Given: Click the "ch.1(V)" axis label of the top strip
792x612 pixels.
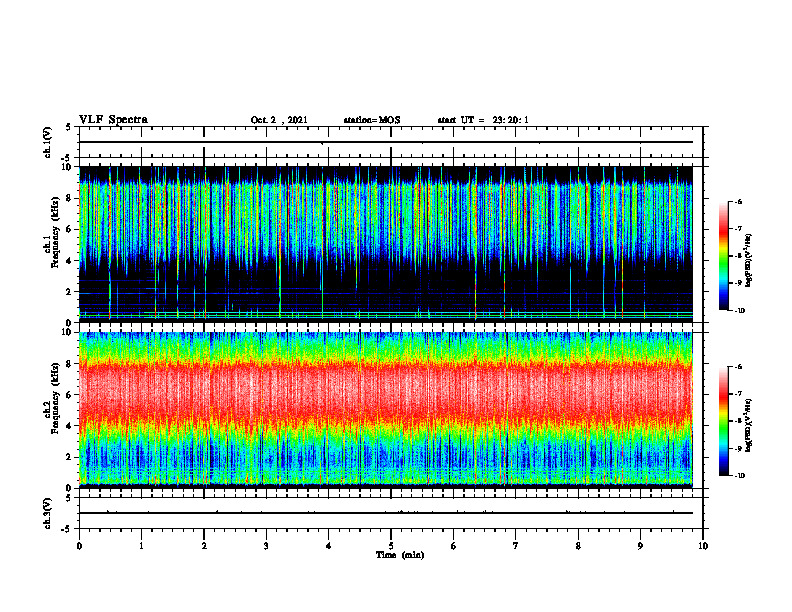Looking at the screenshot, I should [x=48, y=142].
